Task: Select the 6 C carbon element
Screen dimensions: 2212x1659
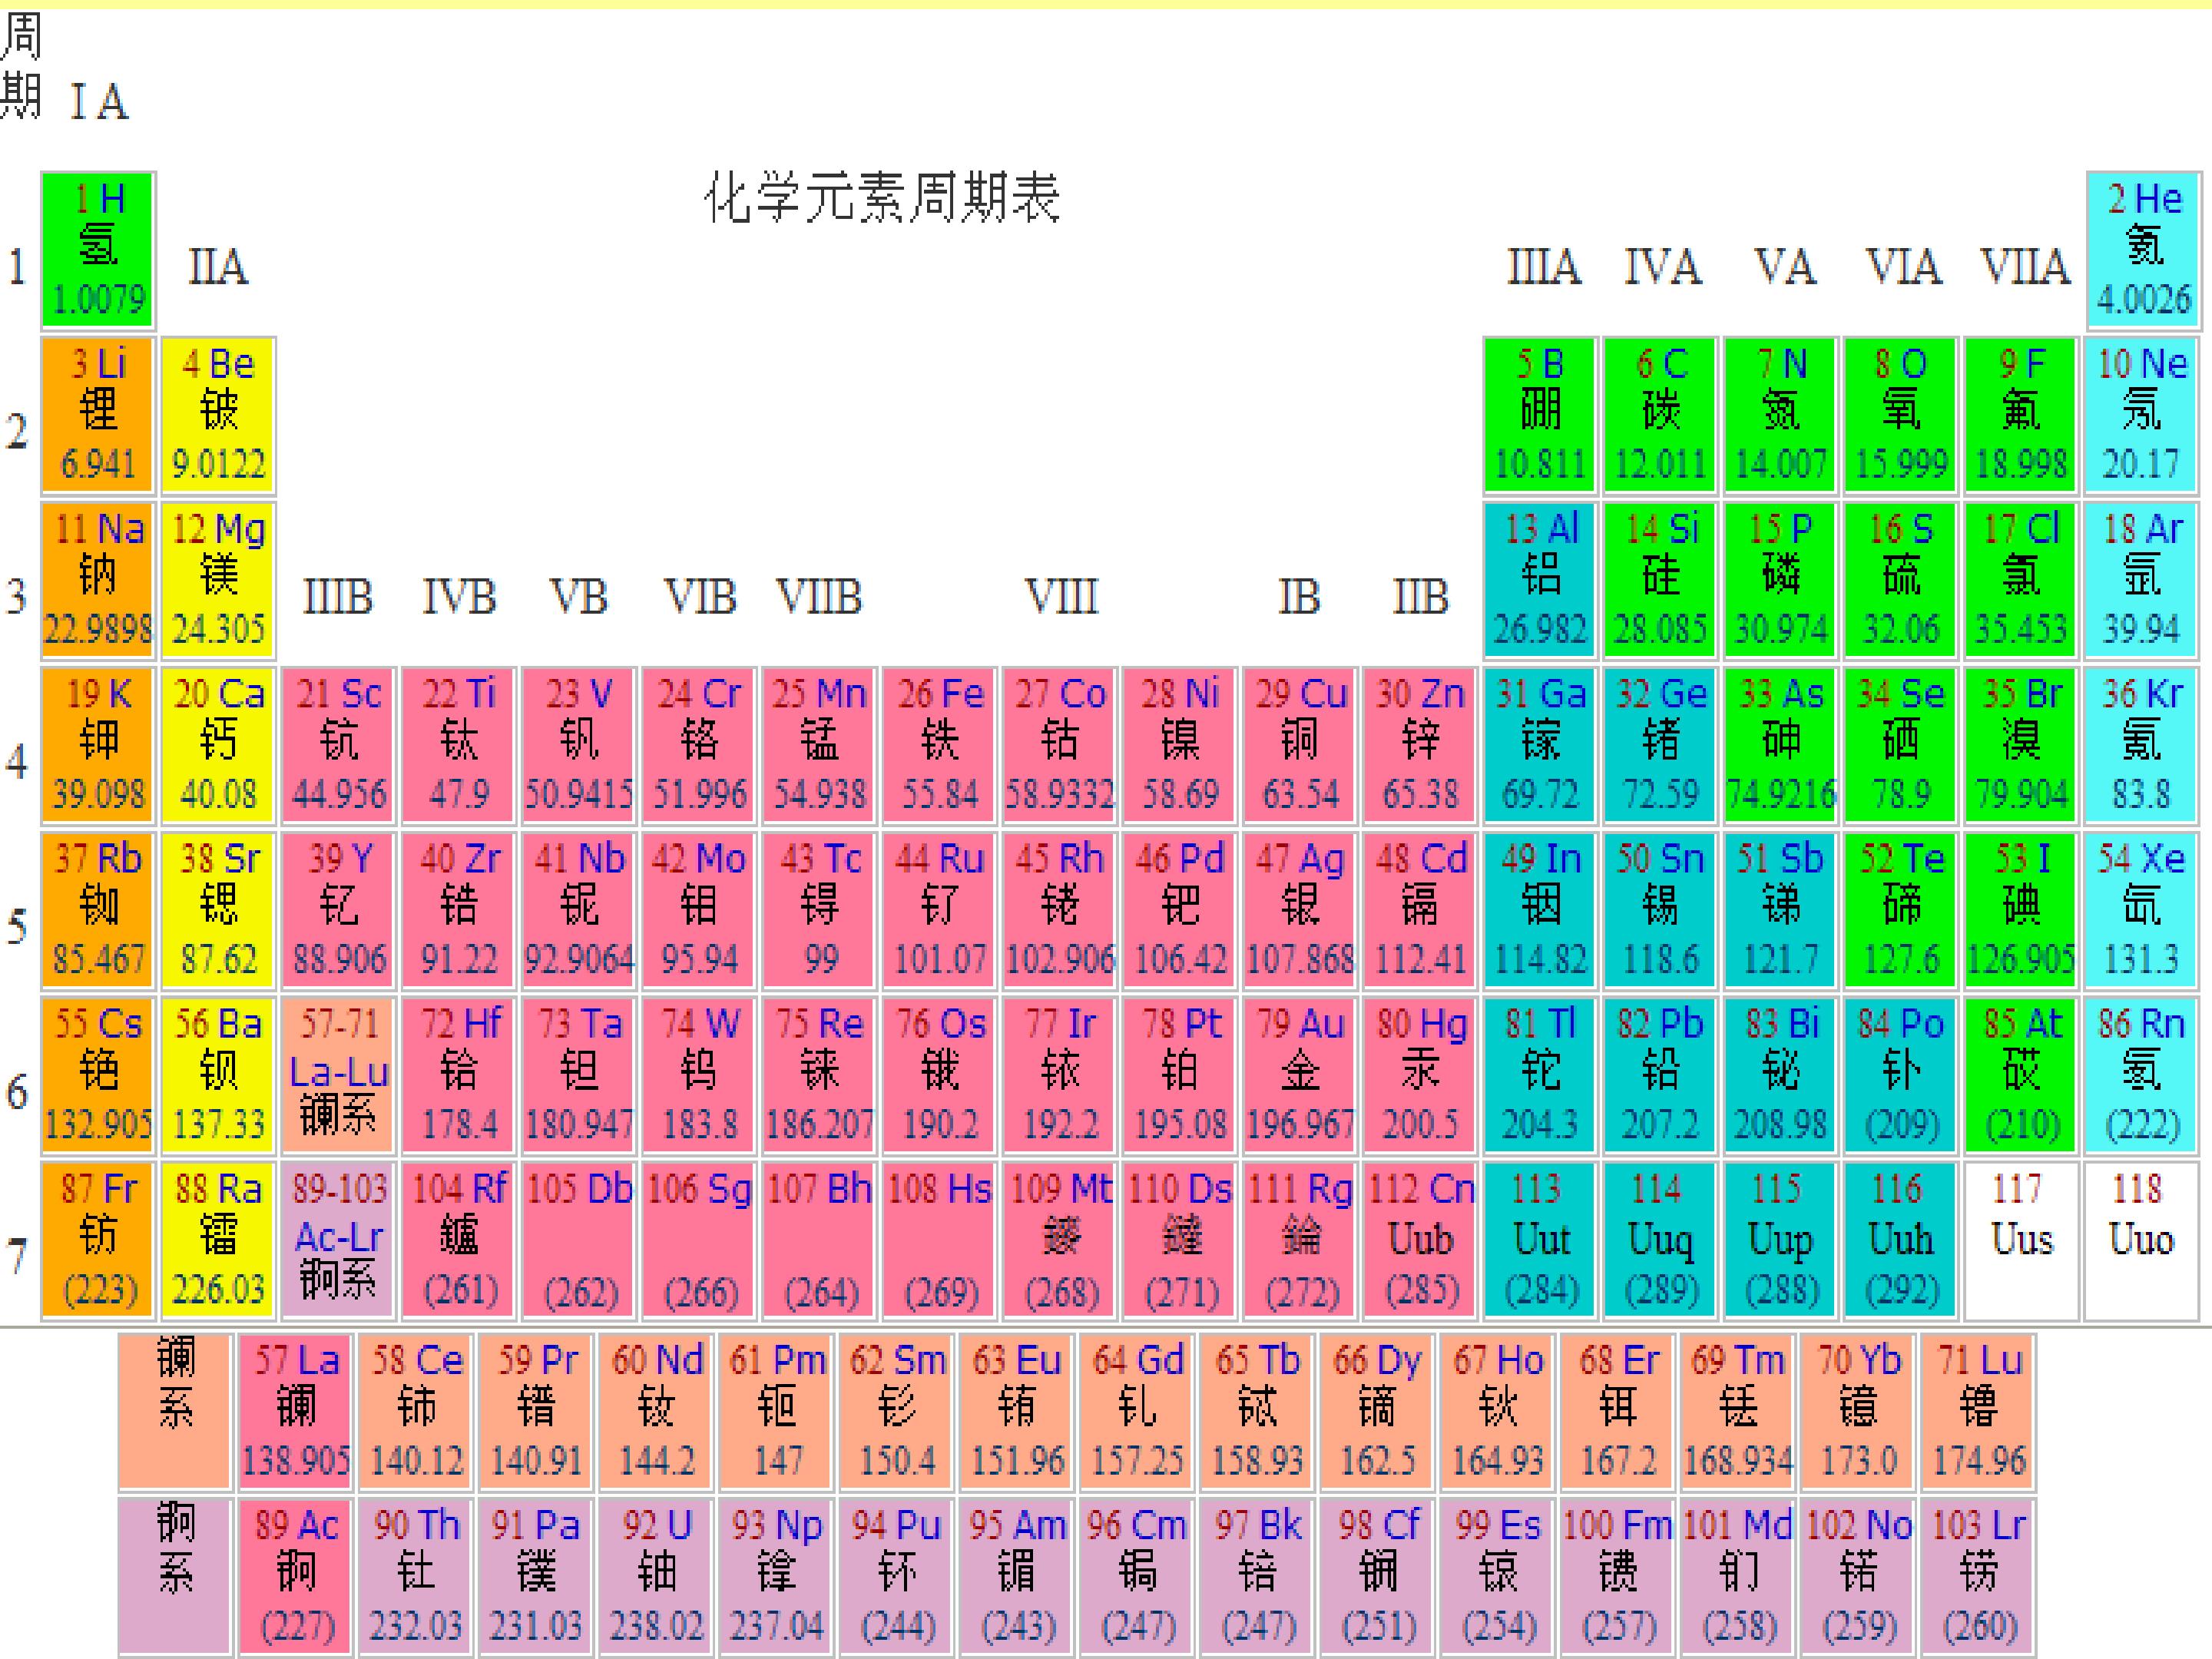Action: pos(1660,415)
